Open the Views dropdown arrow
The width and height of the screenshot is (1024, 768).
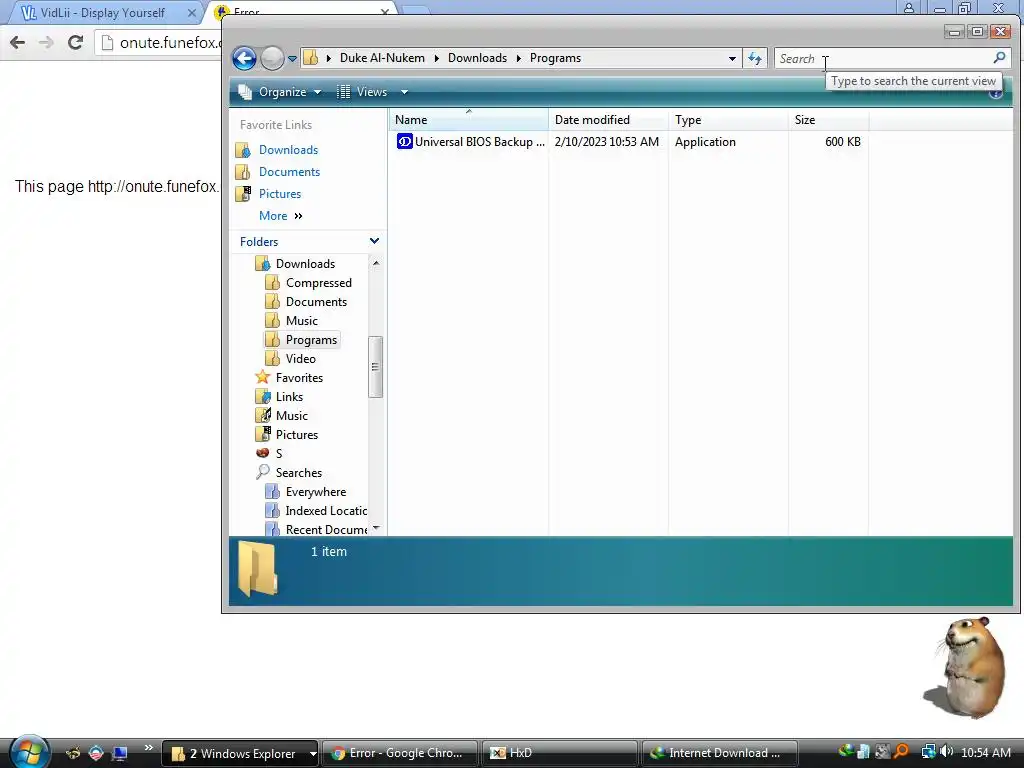point(404,92)
